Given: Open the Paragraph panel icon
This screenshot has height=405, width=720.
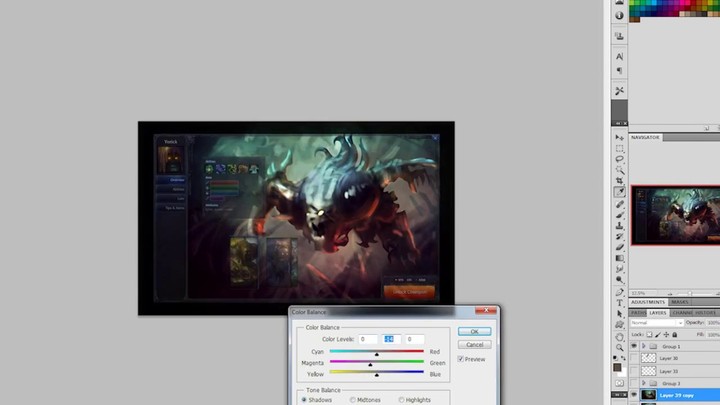Looking at the screenshot, I should click(619, 71).
